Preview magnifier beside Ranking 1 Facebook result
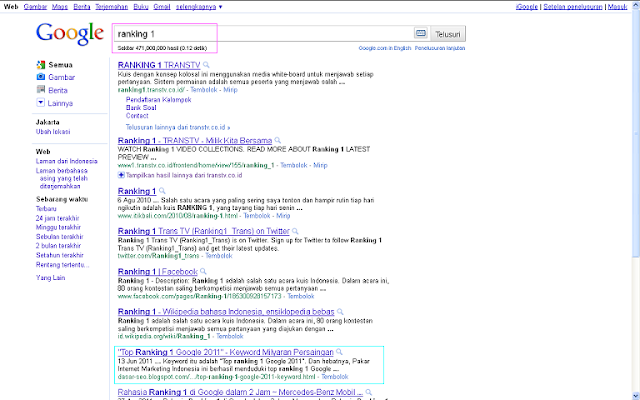640x400 pixels. pyautogui.click(x=203, y=271)
